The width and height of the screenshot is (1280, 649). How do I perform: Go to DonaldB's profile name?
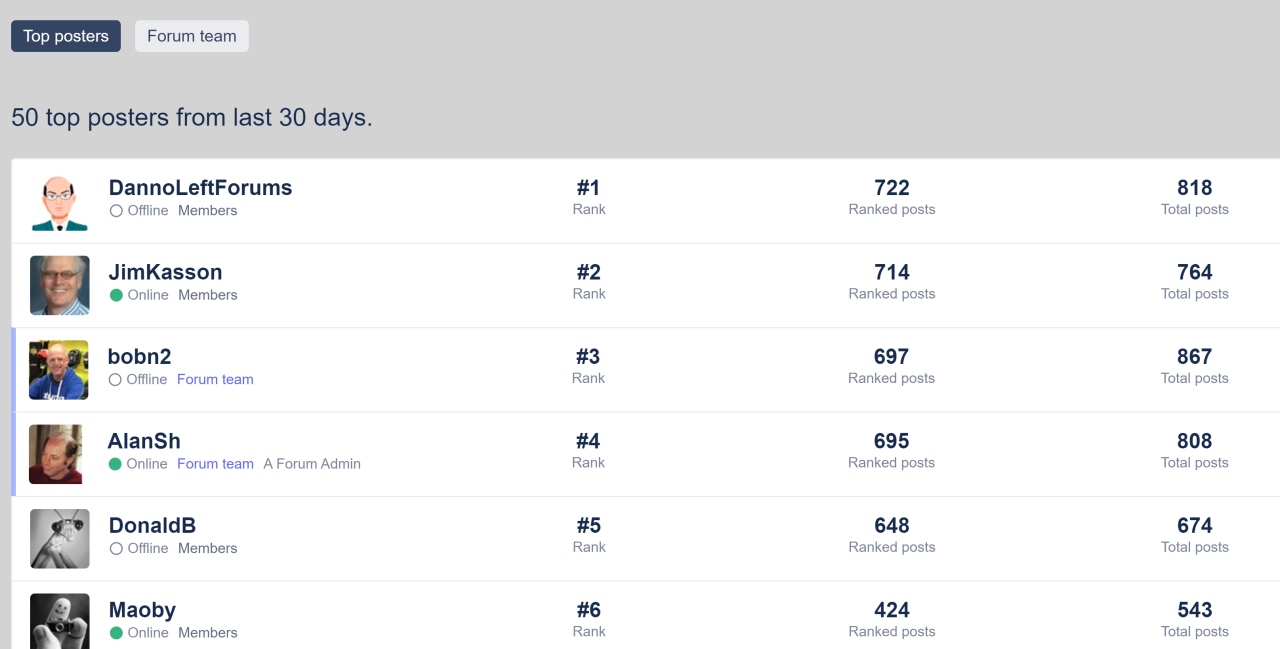(x=152, y=525)
